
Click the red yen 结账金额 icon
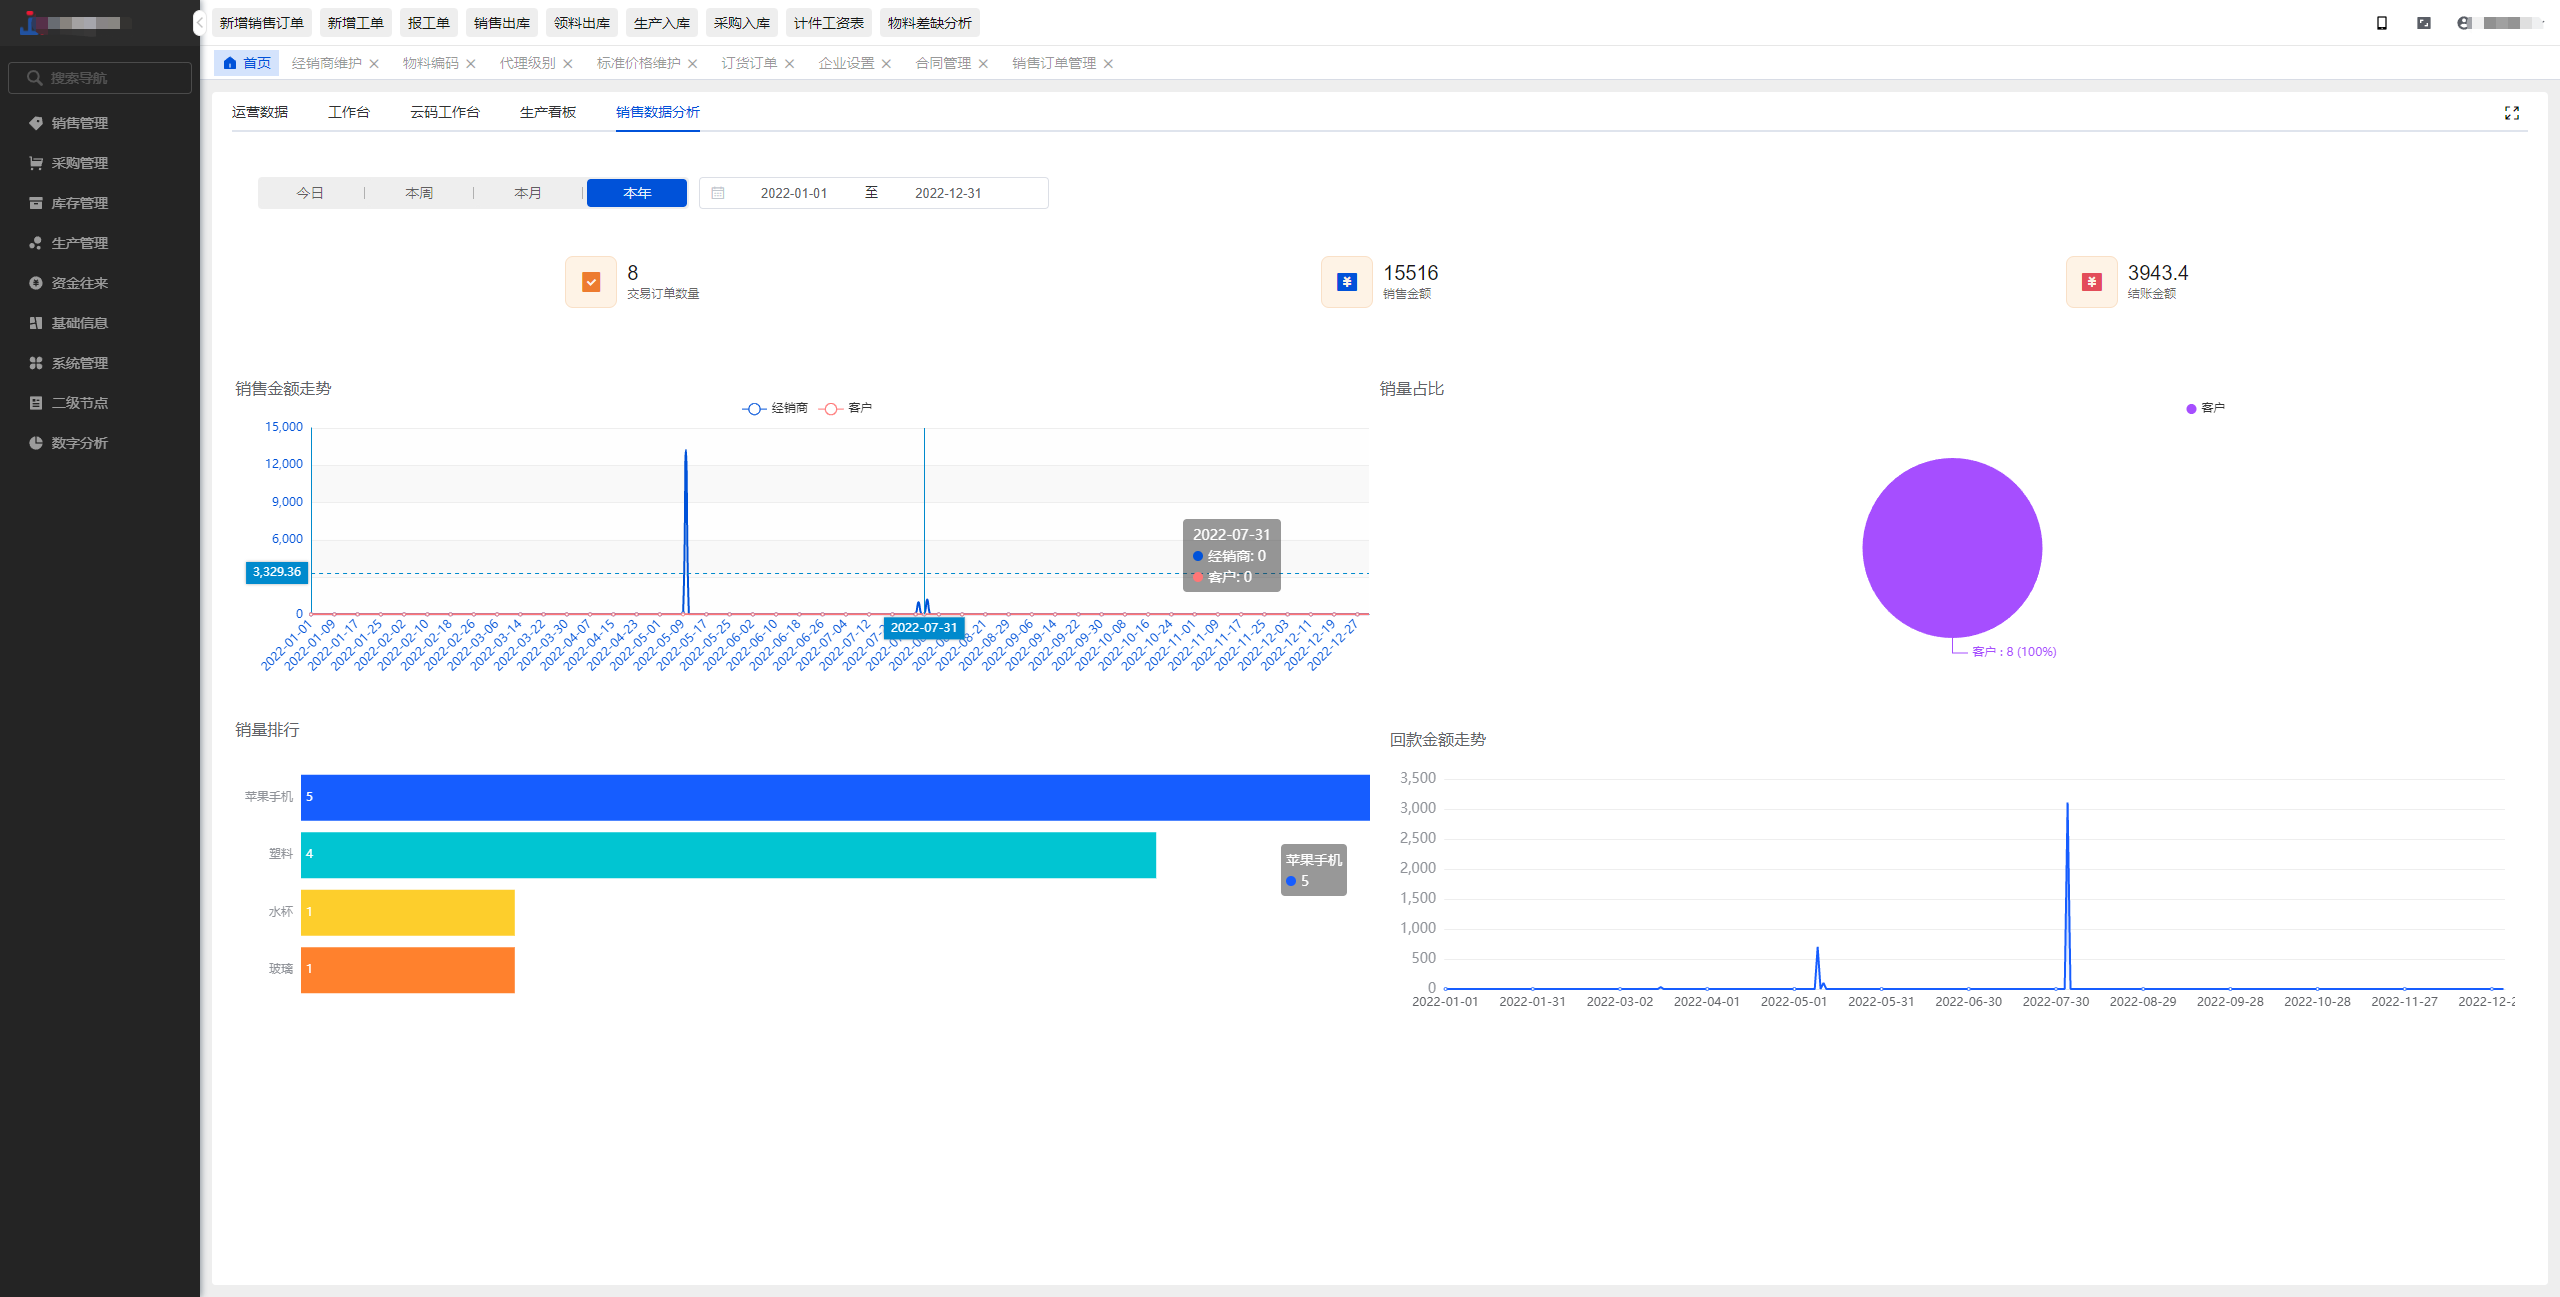click(2092, 282)
